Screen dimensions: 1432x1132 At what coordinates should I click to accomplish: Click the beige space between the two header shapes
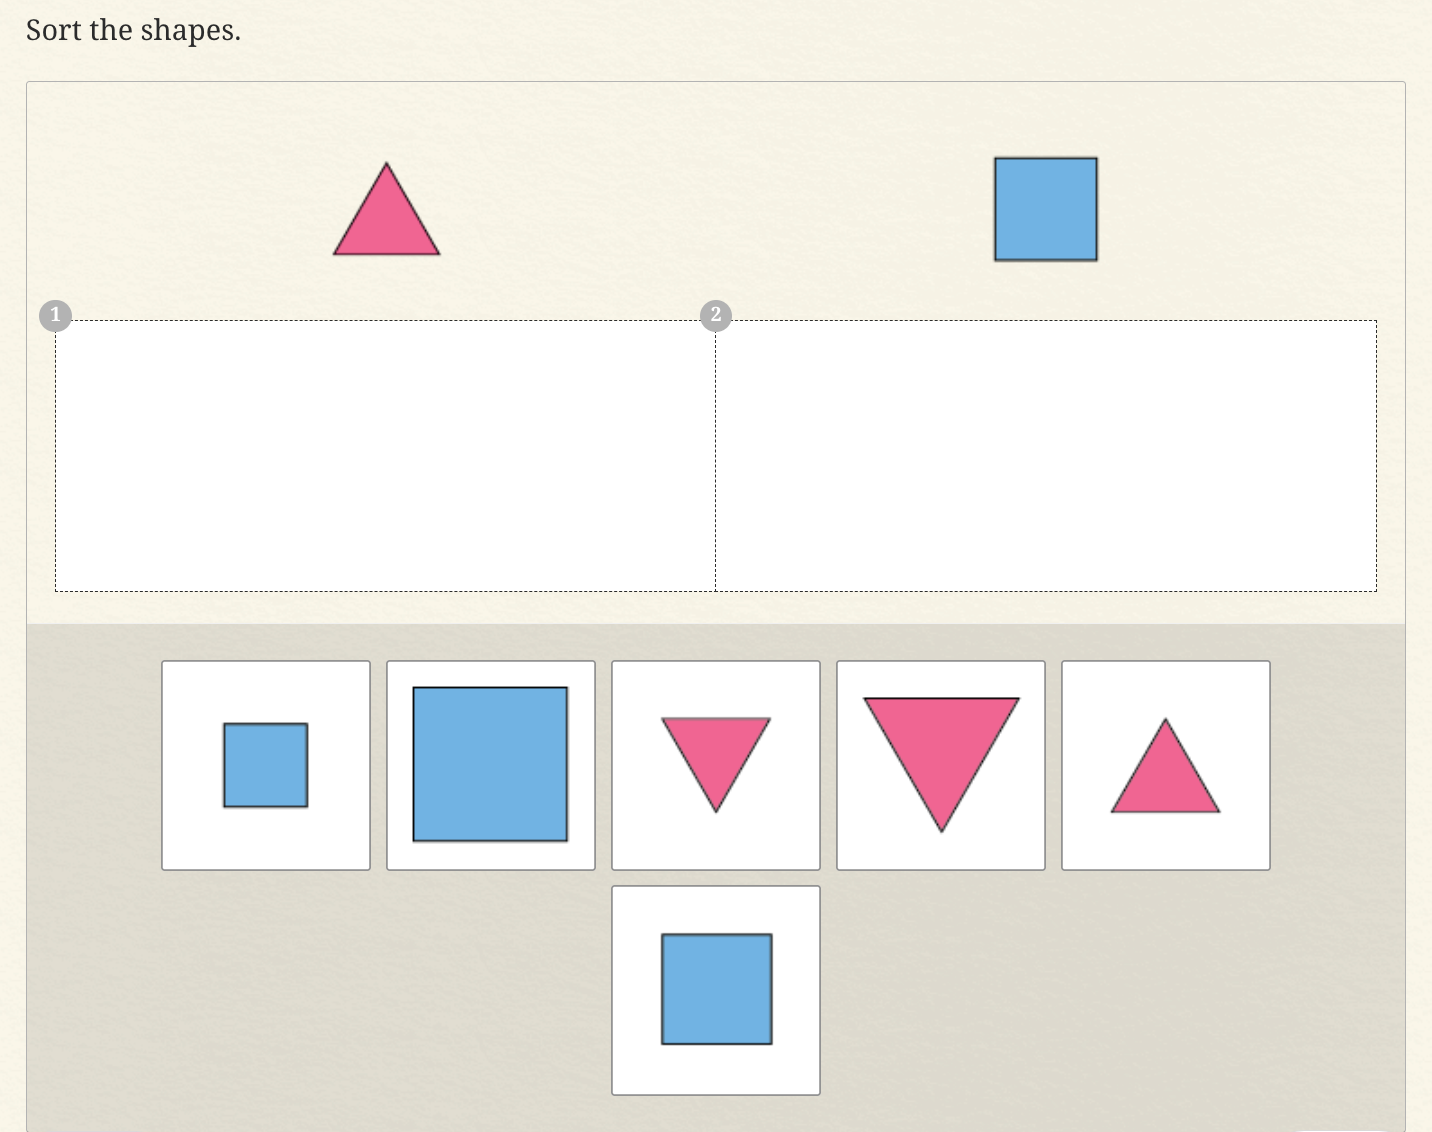tap(715, 210)
